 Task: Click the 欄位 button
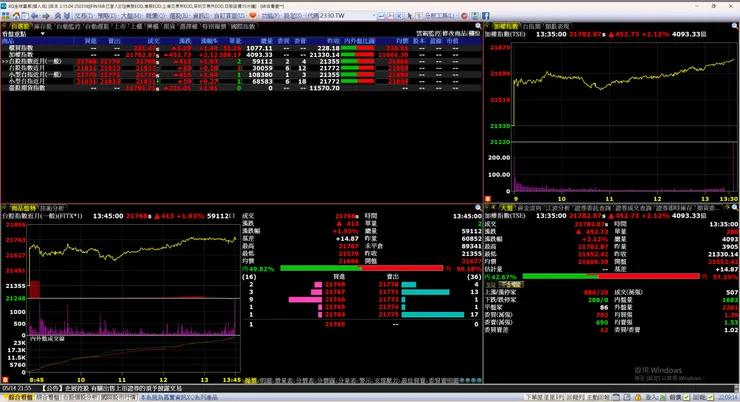474,34
